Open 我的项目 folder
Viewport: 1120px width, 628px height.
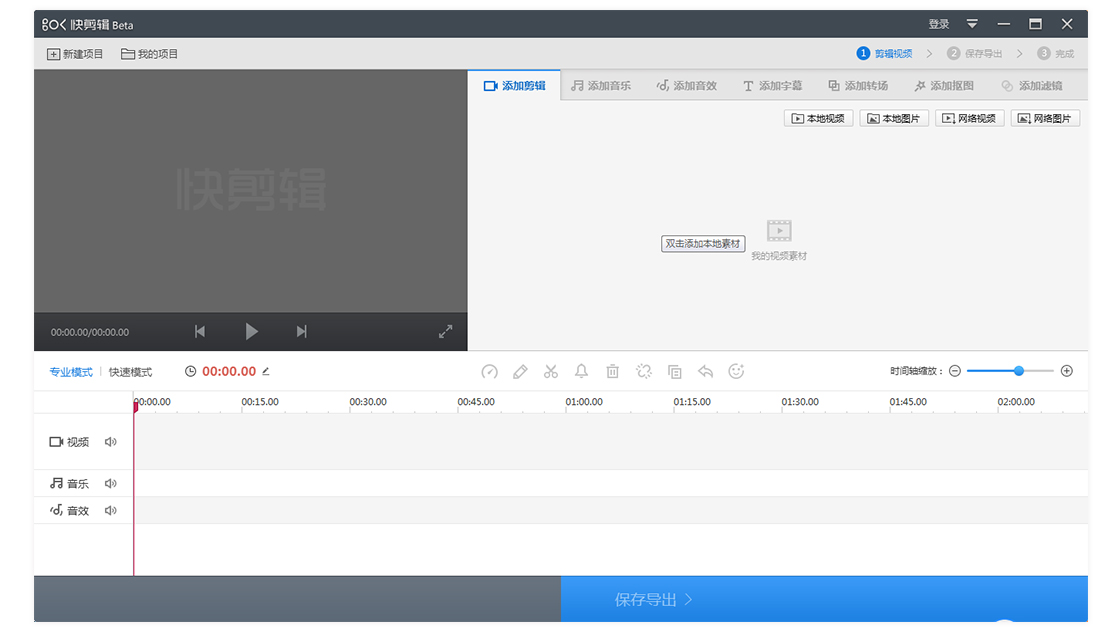(149, 54)
